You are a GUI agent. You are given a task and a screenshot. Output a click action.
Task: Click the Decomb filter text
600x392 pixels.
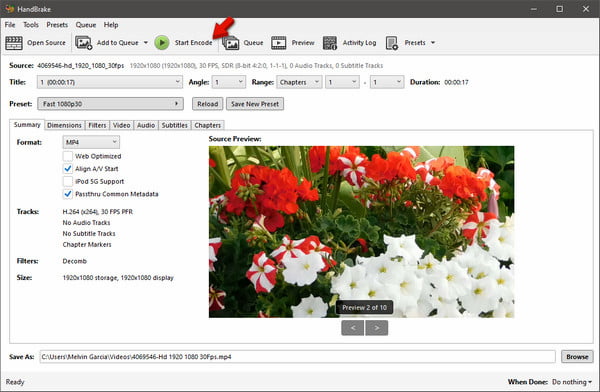tap(75, 261)
